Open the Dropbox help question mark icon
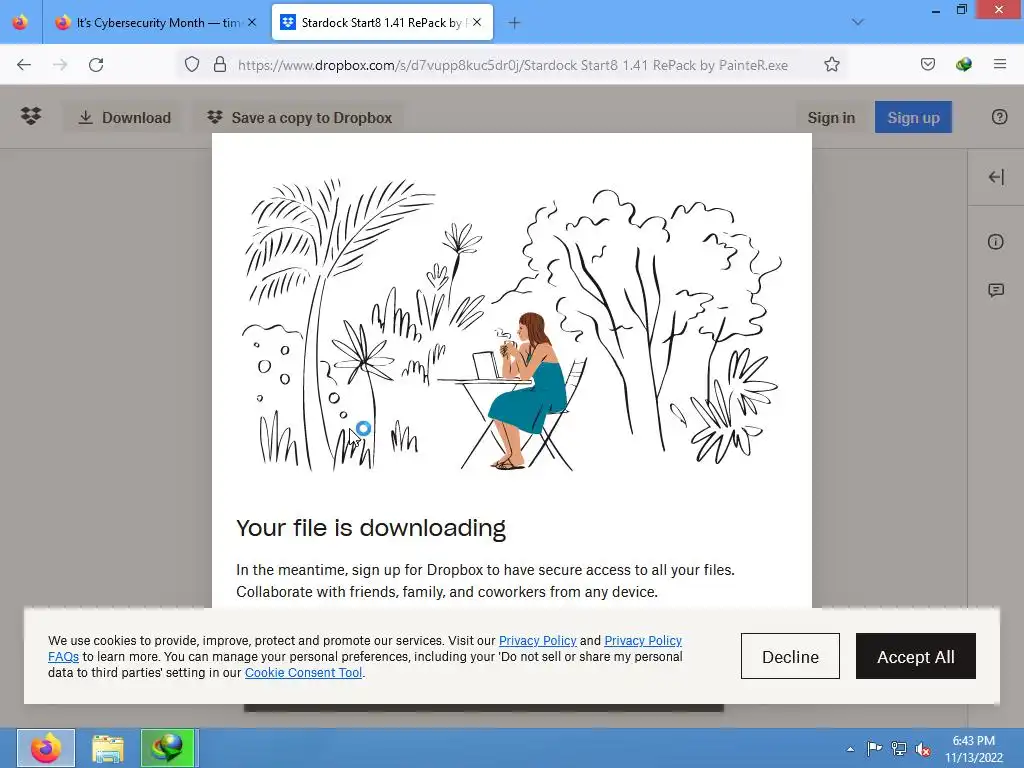 (x=999, y=117)
